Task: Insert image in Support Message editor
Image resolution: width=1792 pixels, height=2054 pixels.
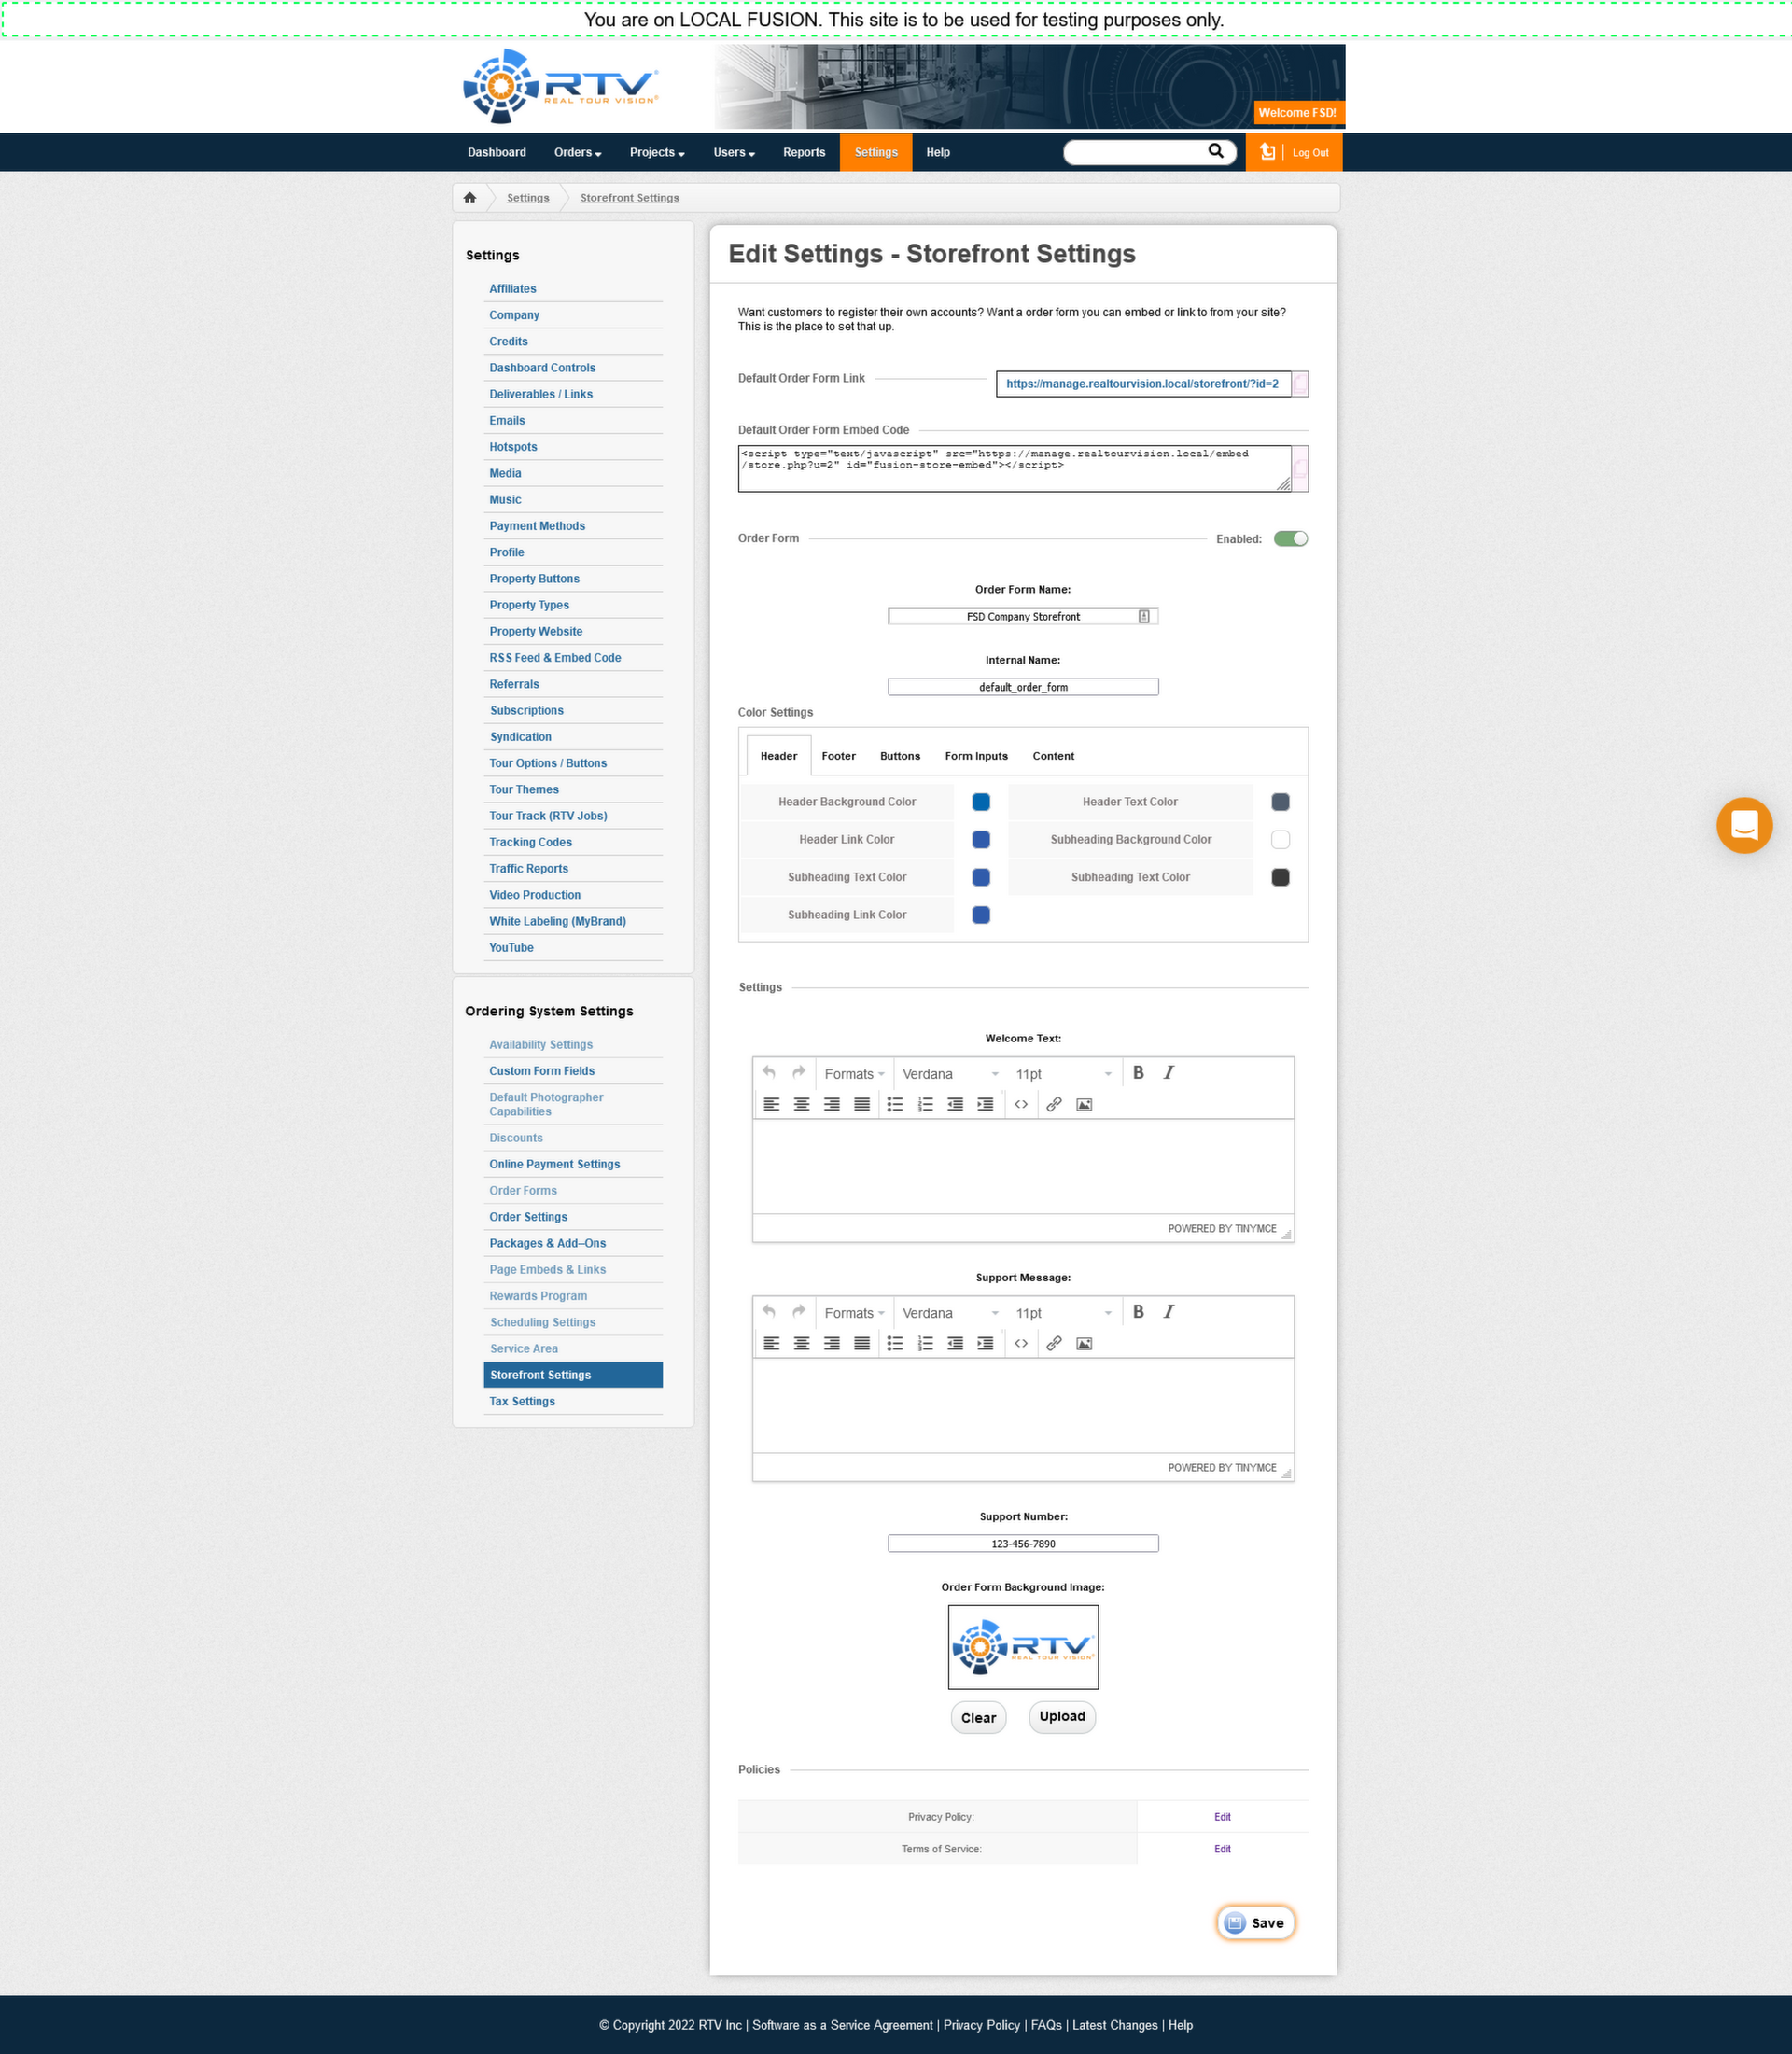Action: tap(1084, 1343)
